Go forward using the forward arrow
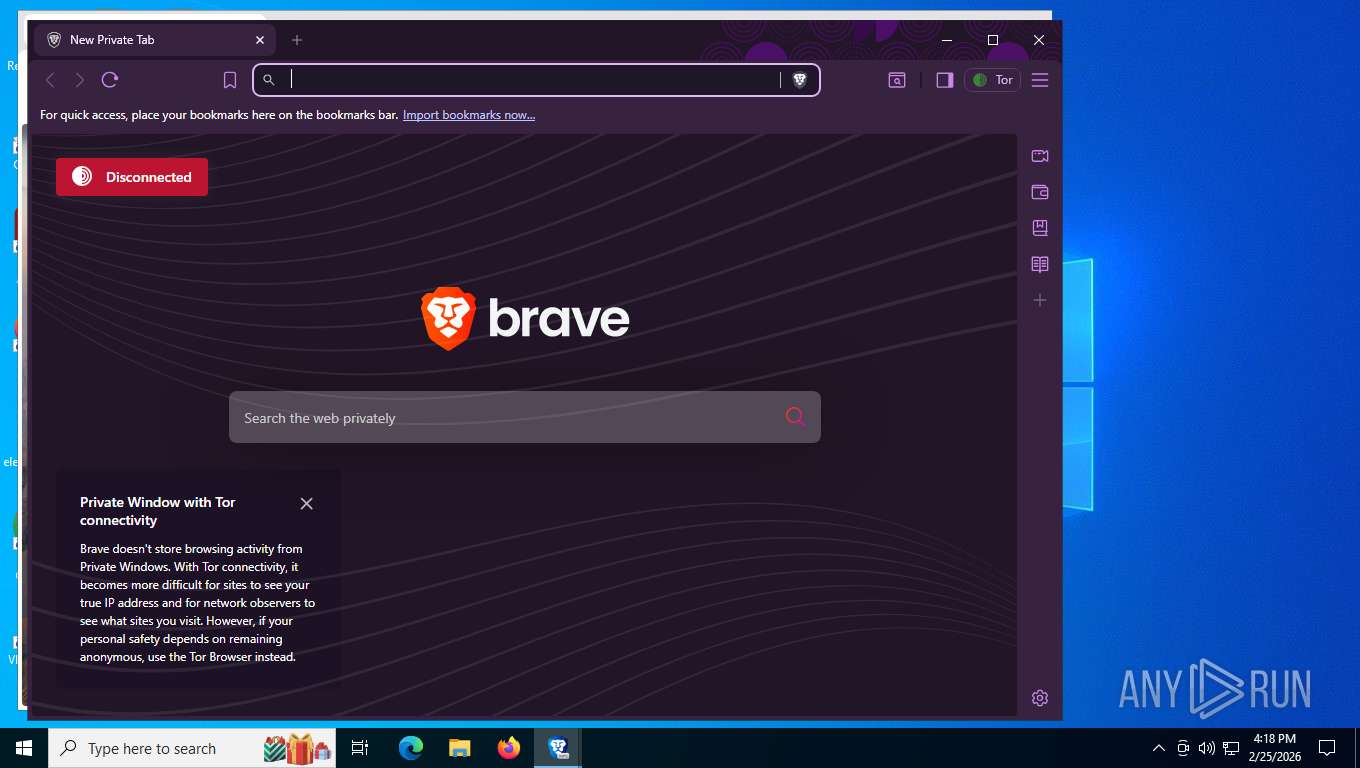This screenshot has width=1360, height=768. tap(80, 80)
